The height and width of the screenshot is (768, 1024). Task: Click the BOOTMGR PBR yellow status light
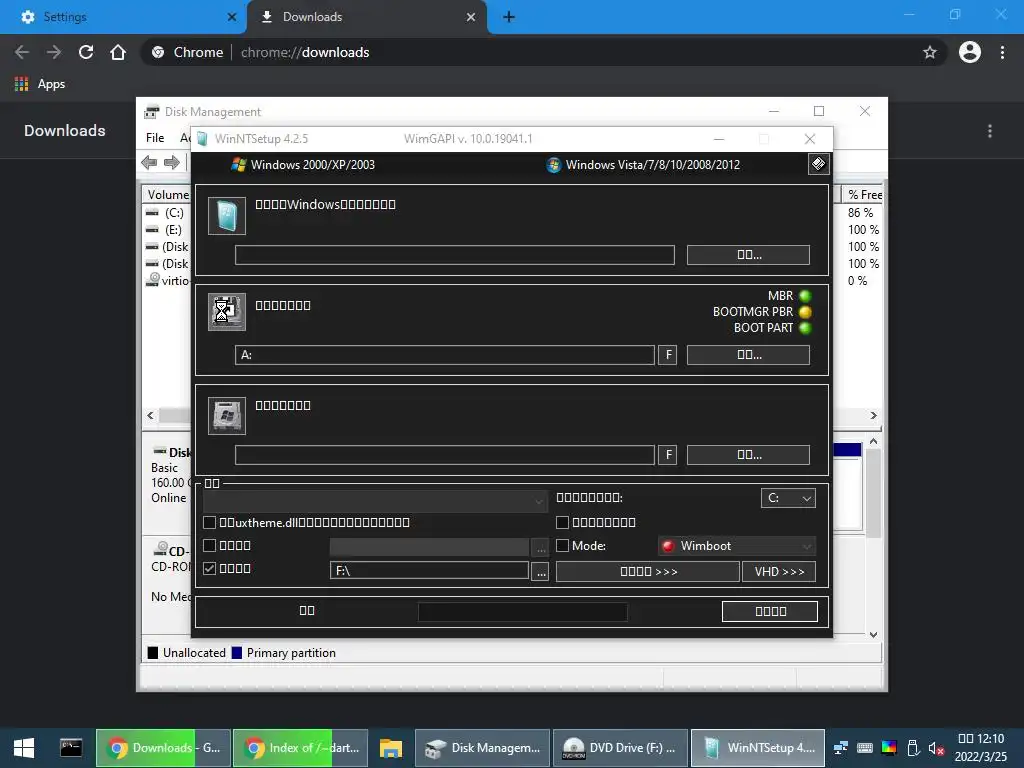[805, 312]
